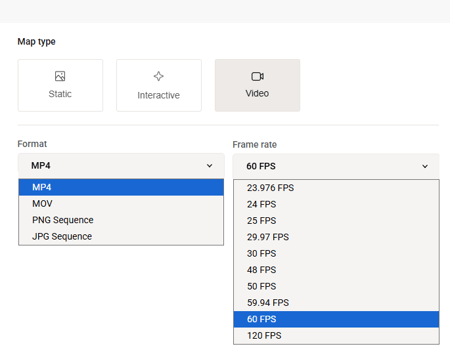This screenshot has height=361, width=450.
Task: Open the Format dropdown showing MP4
Action: pos(121,166)
